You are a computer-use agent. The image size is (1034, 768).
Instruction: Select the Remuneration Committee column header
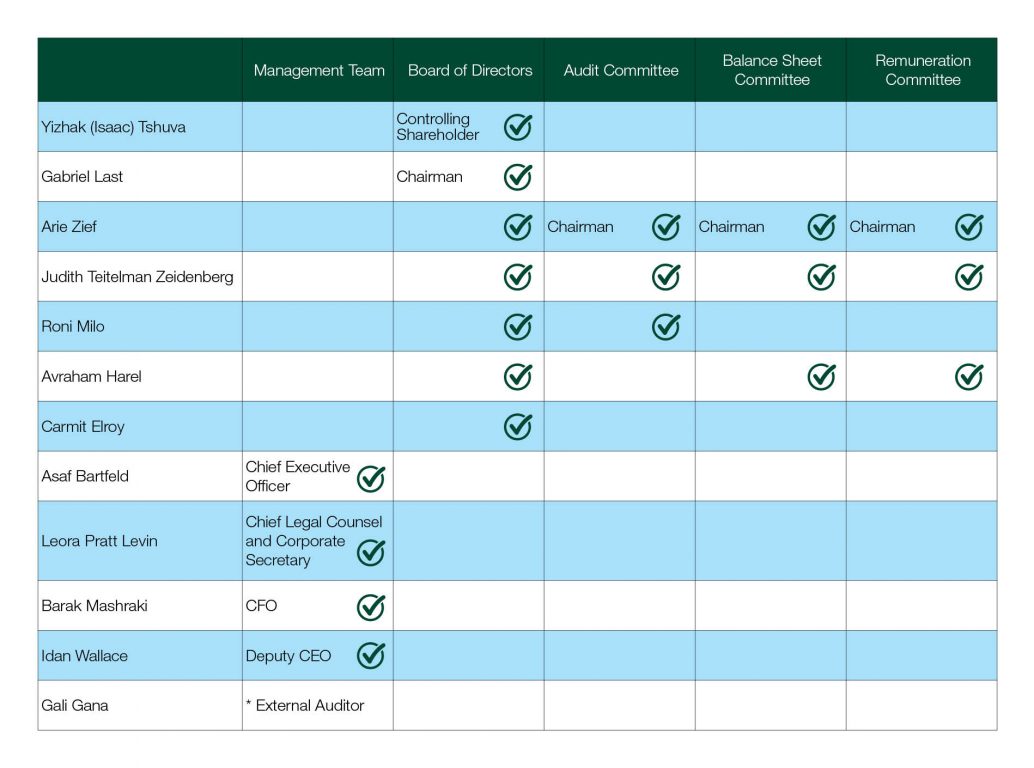pos(923,70)
